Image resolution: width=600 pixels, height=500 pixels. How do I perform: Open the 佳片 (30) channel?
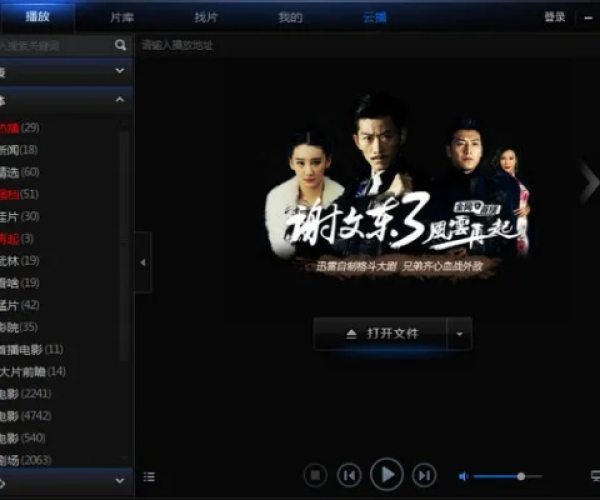19,217
